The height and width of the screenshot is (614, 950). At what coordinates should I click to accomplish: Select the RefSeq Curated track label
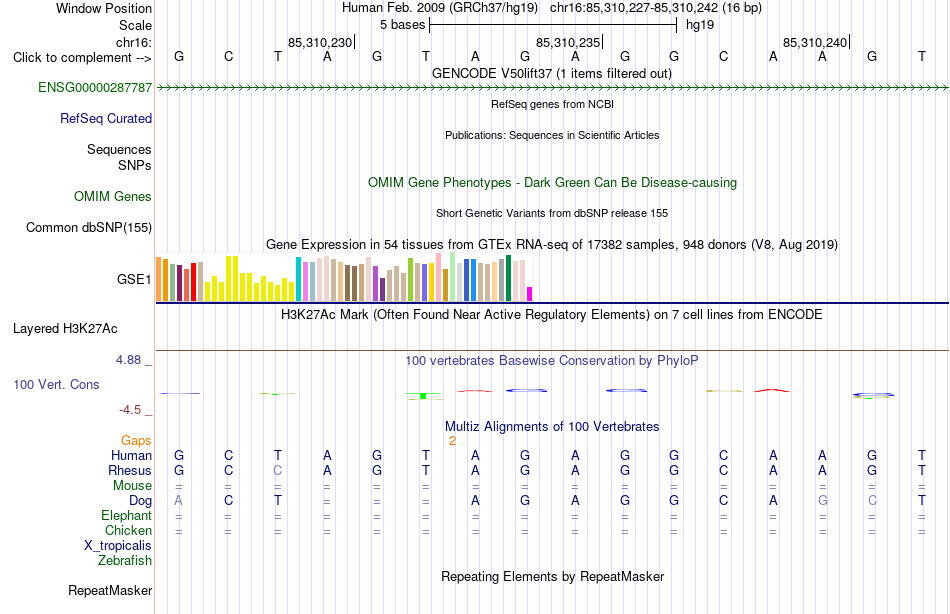pos(105,118)
